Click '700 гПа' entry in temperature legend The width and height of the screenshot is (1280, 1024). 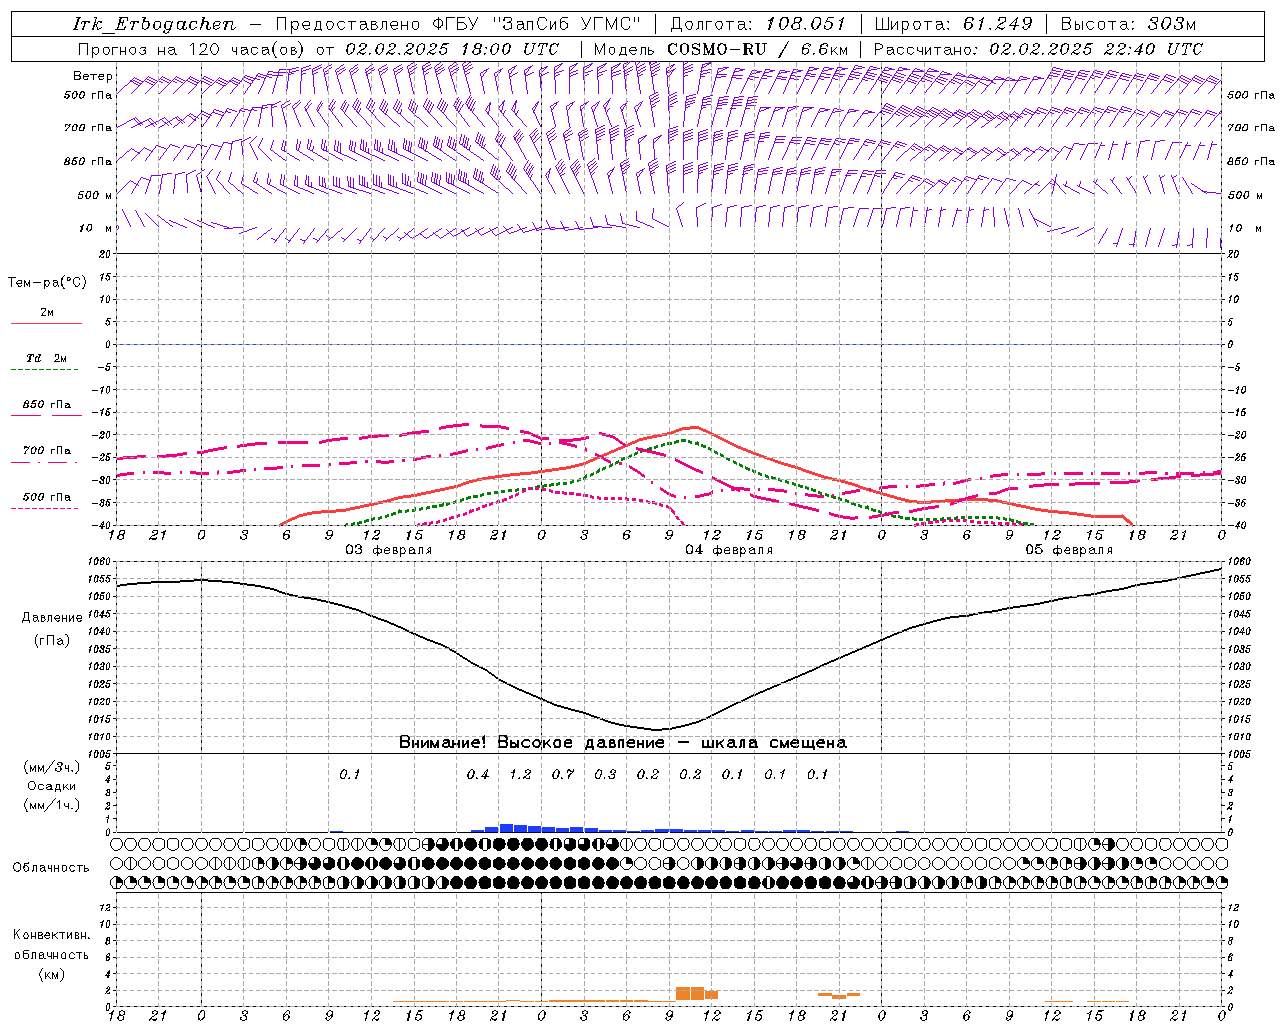47,451
